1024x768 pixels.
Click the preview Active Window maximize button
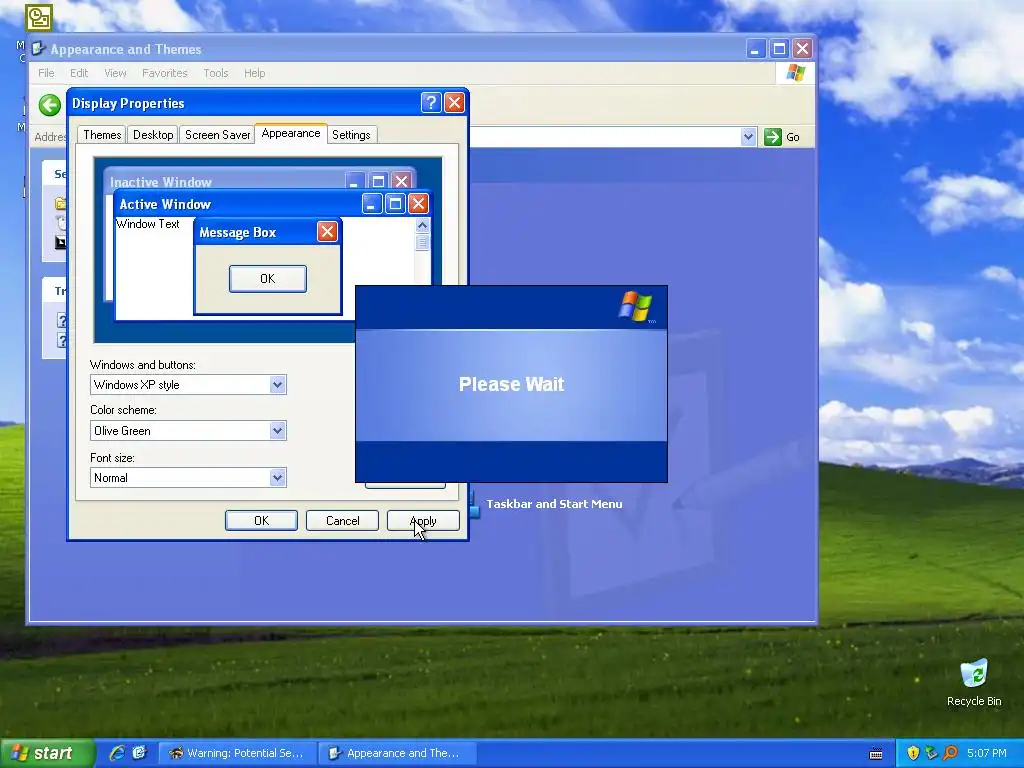pos(395,204)
